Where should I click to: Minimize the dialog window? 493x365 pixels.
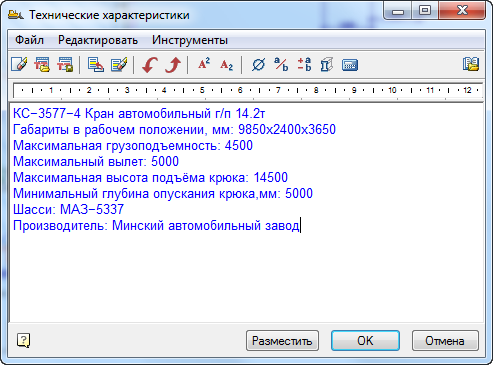[x=398, y=10]
